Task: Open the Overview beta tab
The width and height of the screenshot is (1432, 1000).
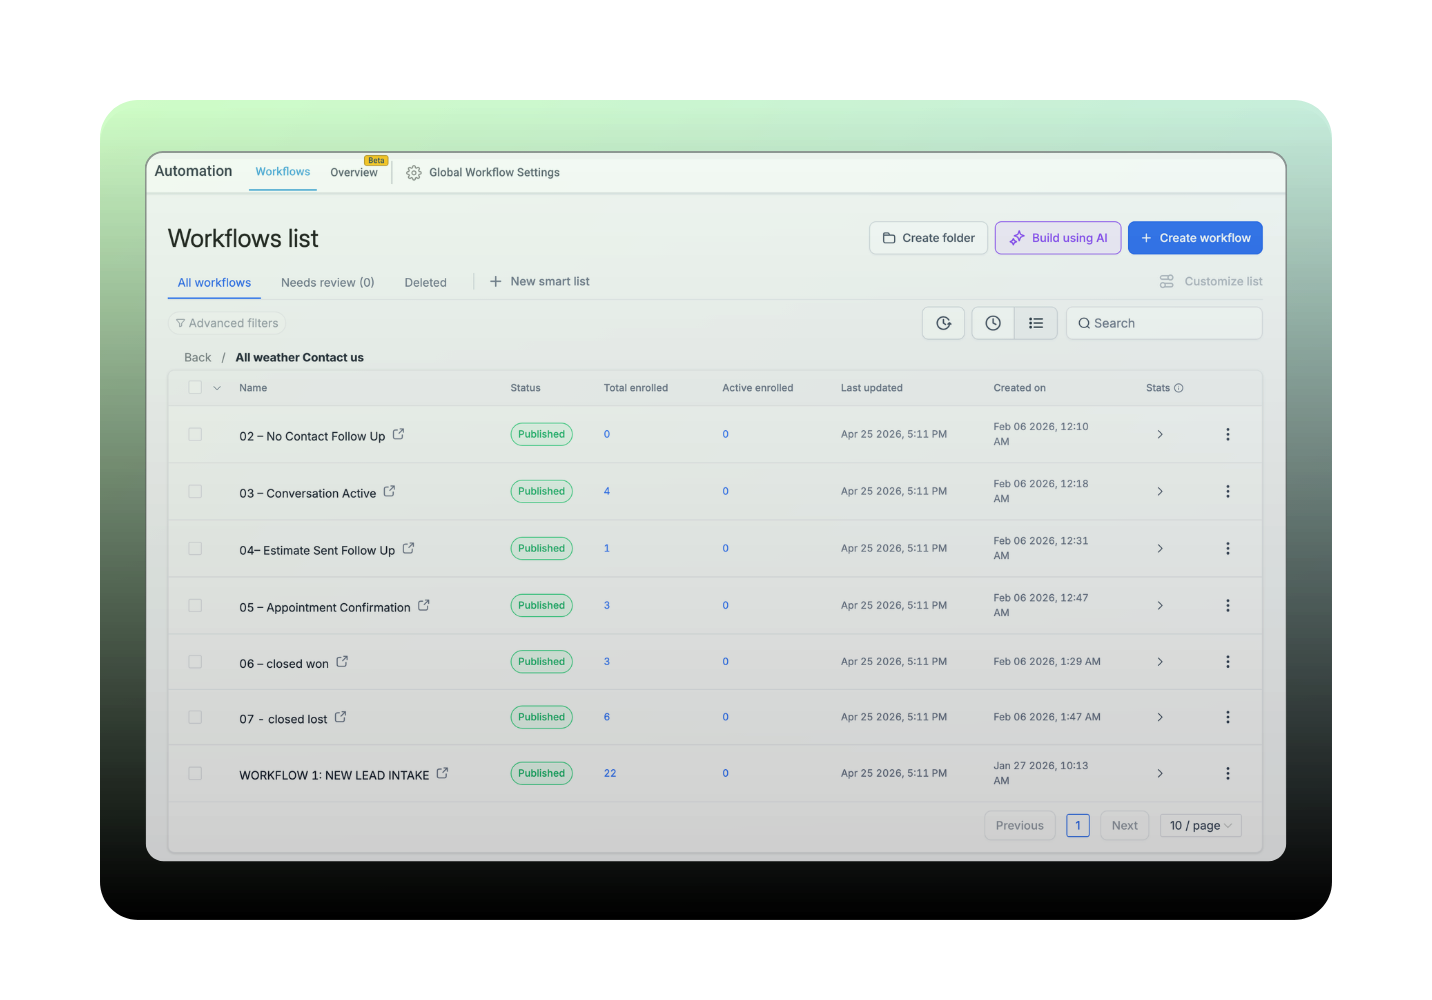Action: 354,172
